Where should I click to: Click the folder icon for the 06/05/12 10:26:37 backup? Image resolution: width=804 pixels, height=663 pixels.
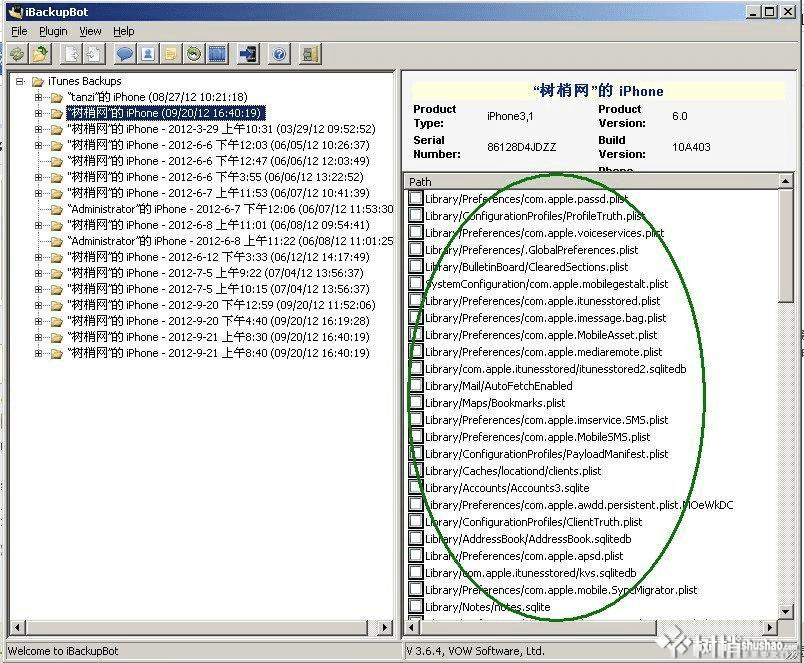[x=56, y=145]
